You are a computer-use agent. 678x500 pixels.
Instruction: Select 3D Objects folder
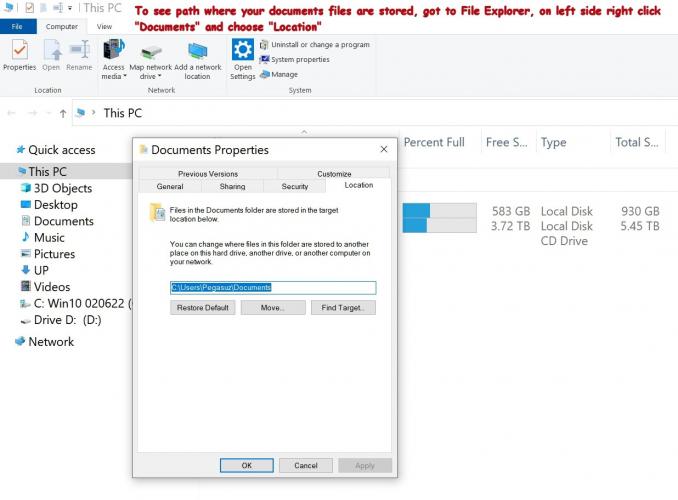point(63,188)
